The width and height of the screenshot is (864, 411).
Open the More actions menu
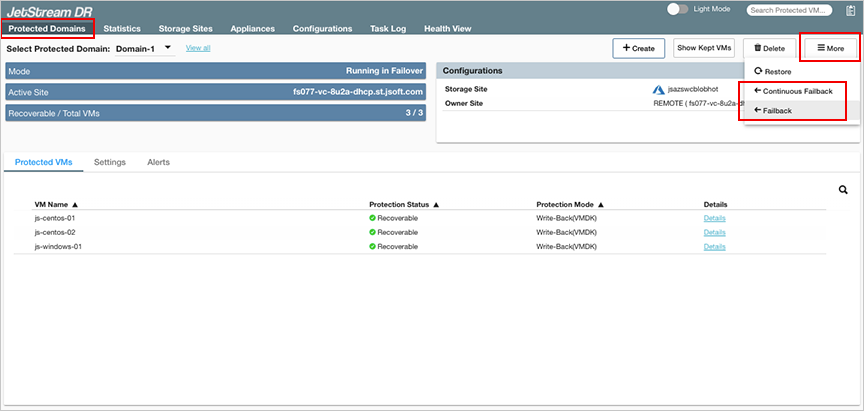(x=830, y=47)
